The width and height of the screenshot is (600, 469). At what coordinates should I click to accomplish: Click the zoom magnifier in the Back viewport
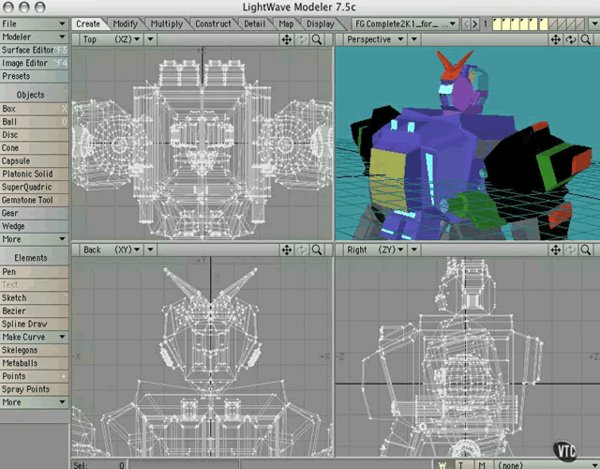point(317,250)
